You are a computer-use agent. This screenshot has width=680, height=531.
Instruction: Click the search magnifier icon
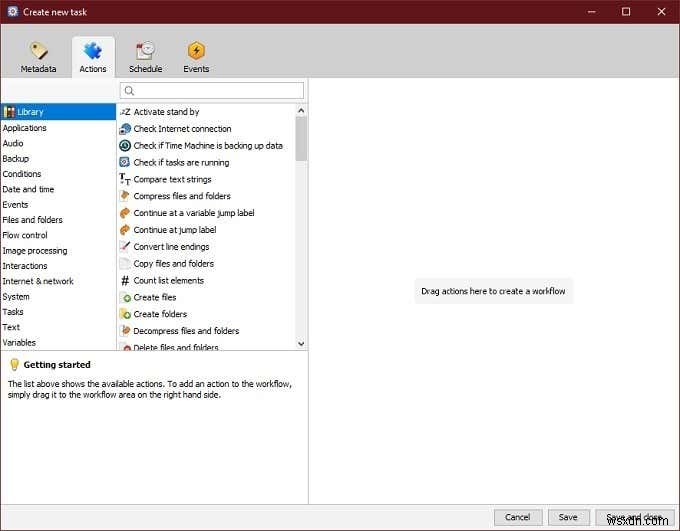[129, 91]
